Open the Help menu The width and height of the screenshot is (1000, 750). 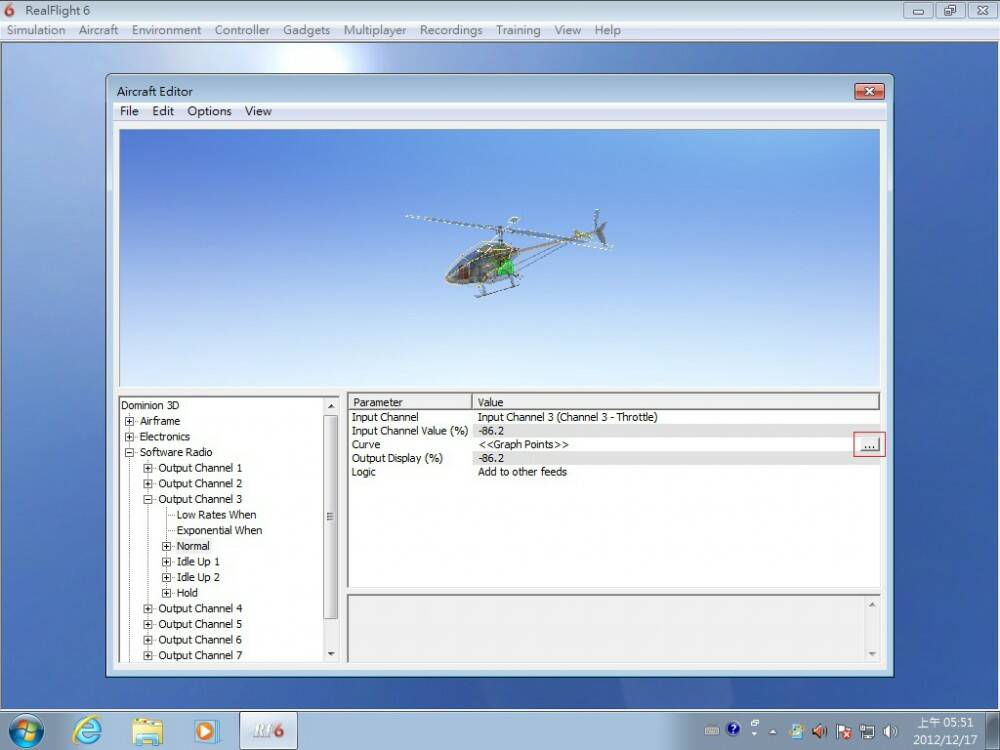click(x=607, y=30)
